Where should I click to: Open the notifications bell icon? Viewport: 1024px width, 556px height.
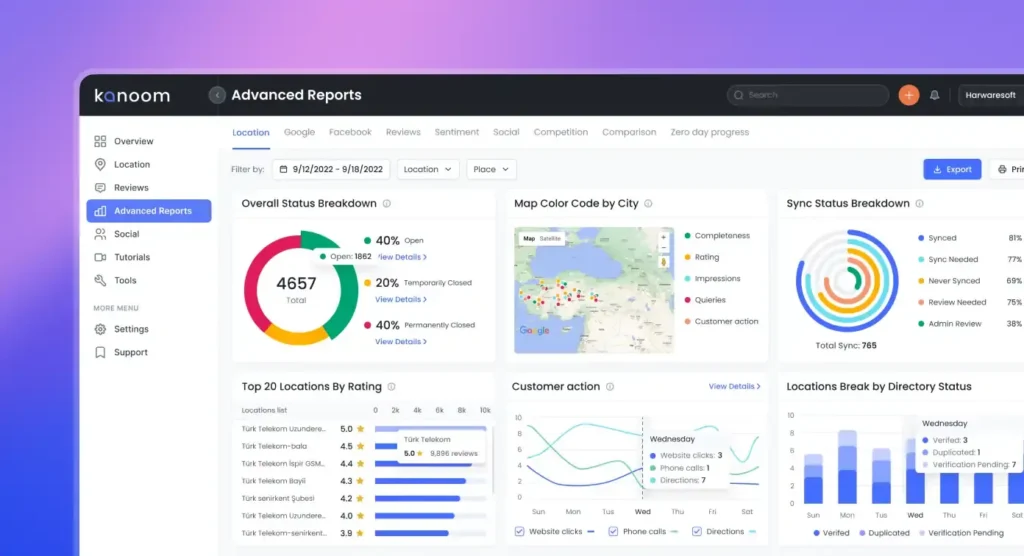tap(934, 96)
